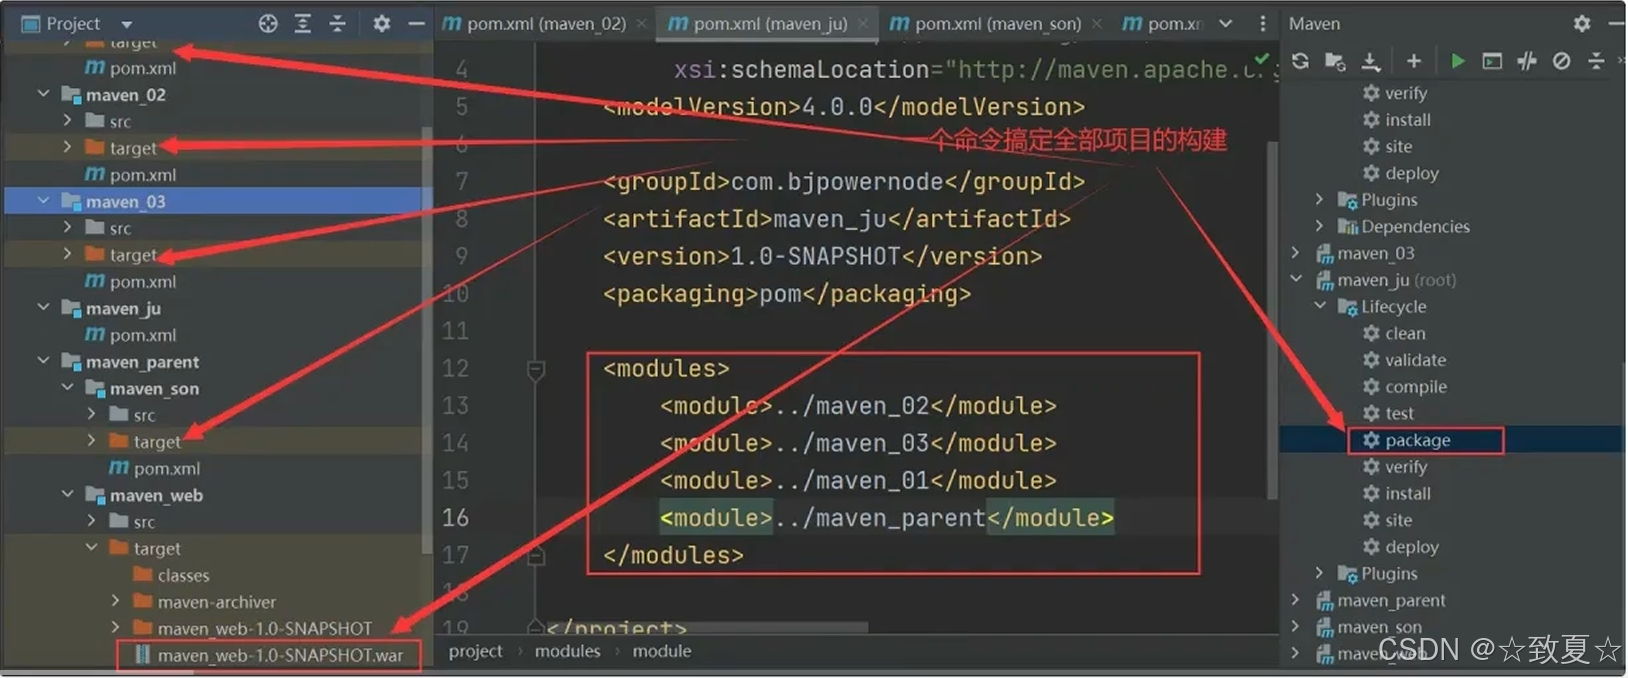1628x678 pixels.
Task: Expand the maven-archiver folder
Action: [x=115, y=601]
